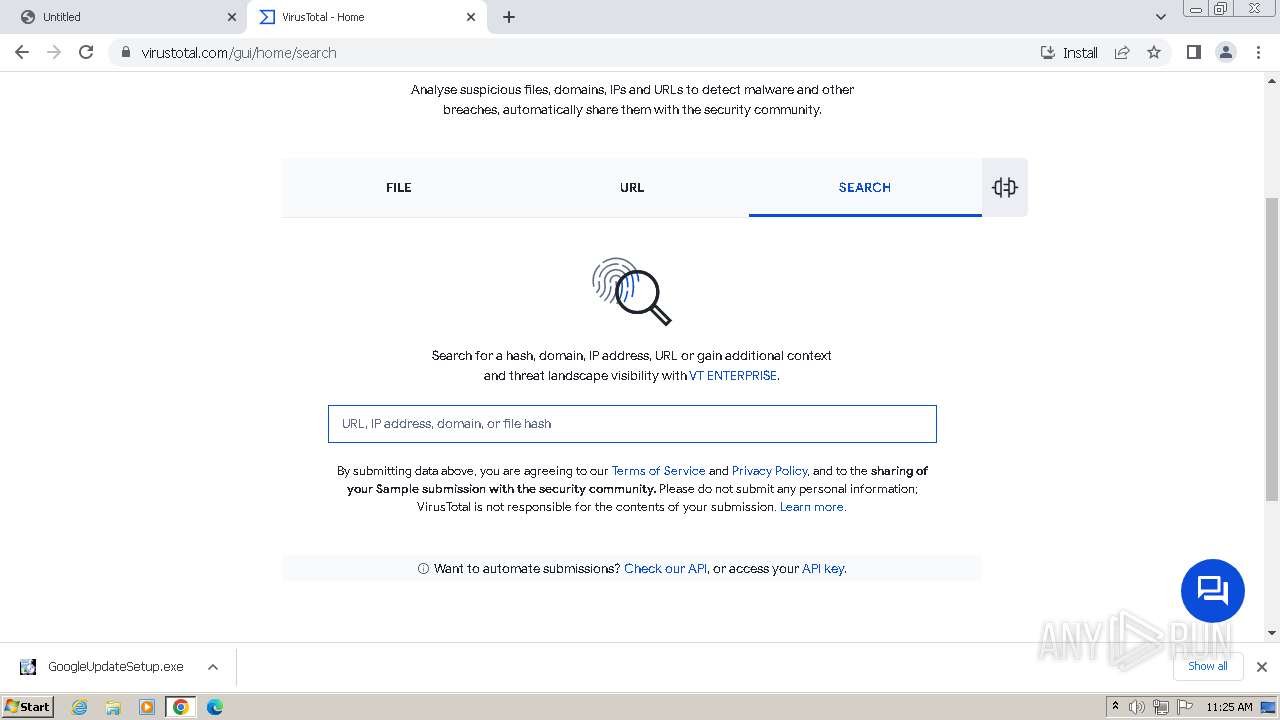
Task: Focus the URL, IP address, domain search field
Action: click(x=632, y=424)
